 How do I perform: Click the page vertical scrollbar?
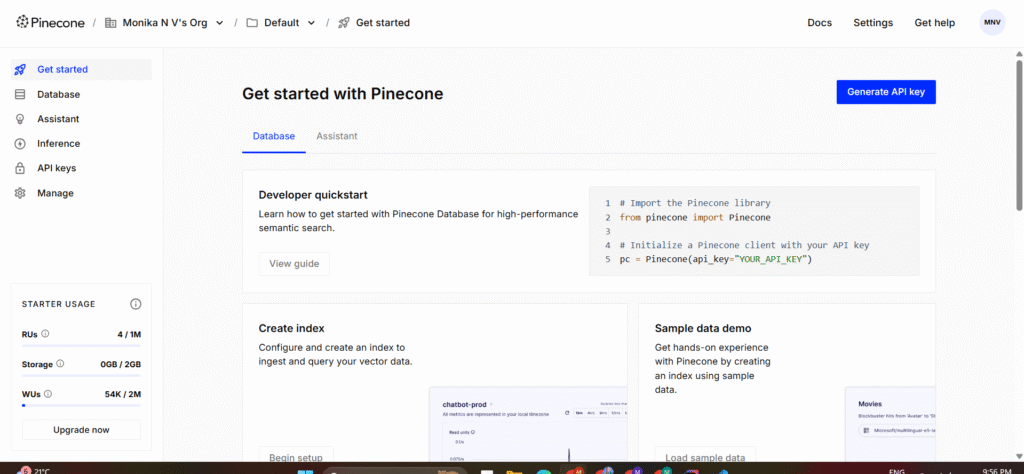click(x=1019, y=135)
